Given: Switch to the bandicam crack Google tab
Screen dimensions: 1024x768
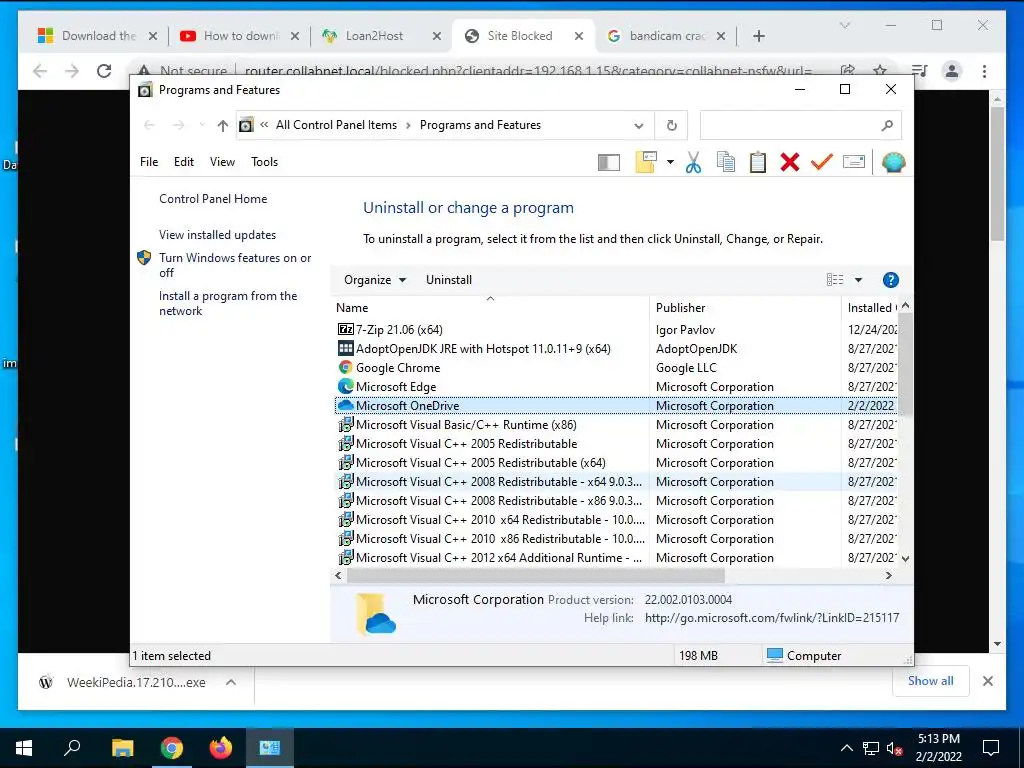Looking at the screenshot, I should click(x=665, y=36).
